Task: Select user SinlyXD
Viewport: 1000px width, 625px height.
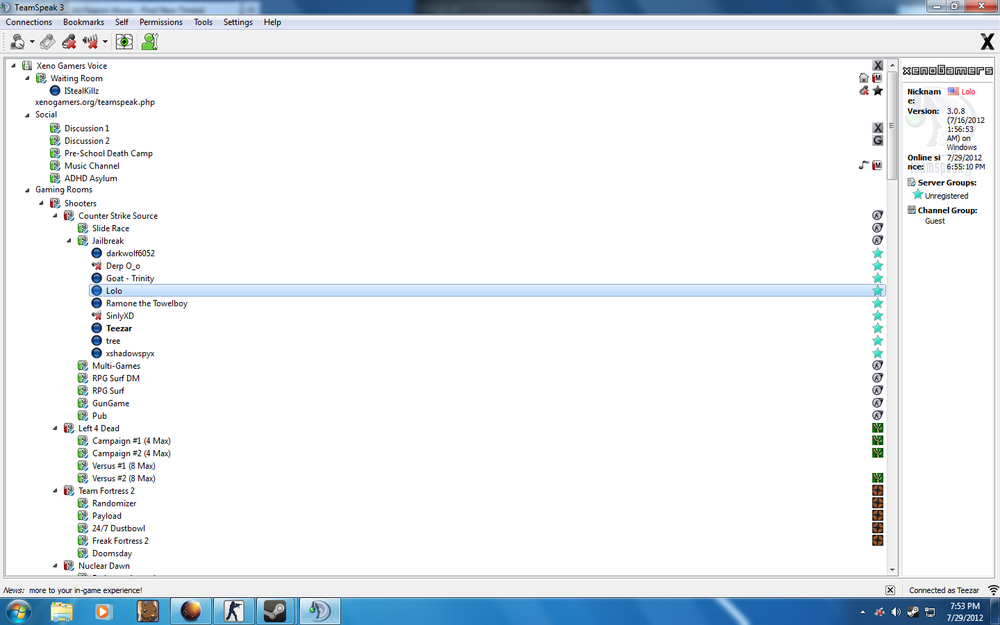Action: tap(120, 316)
